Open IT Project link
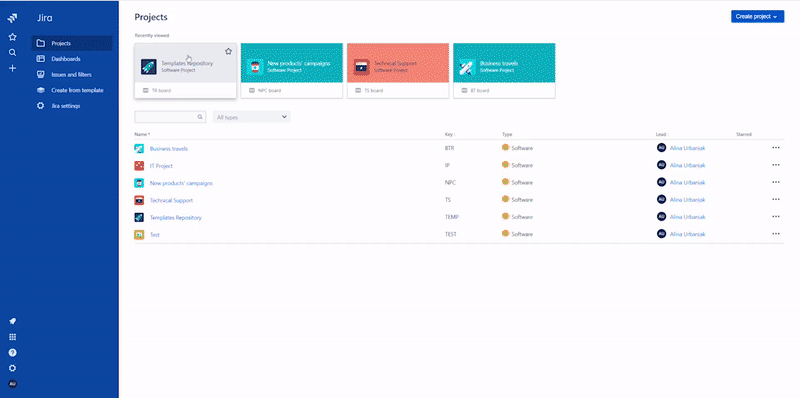The width and height of the screenshot is (800, 398). 161,166
